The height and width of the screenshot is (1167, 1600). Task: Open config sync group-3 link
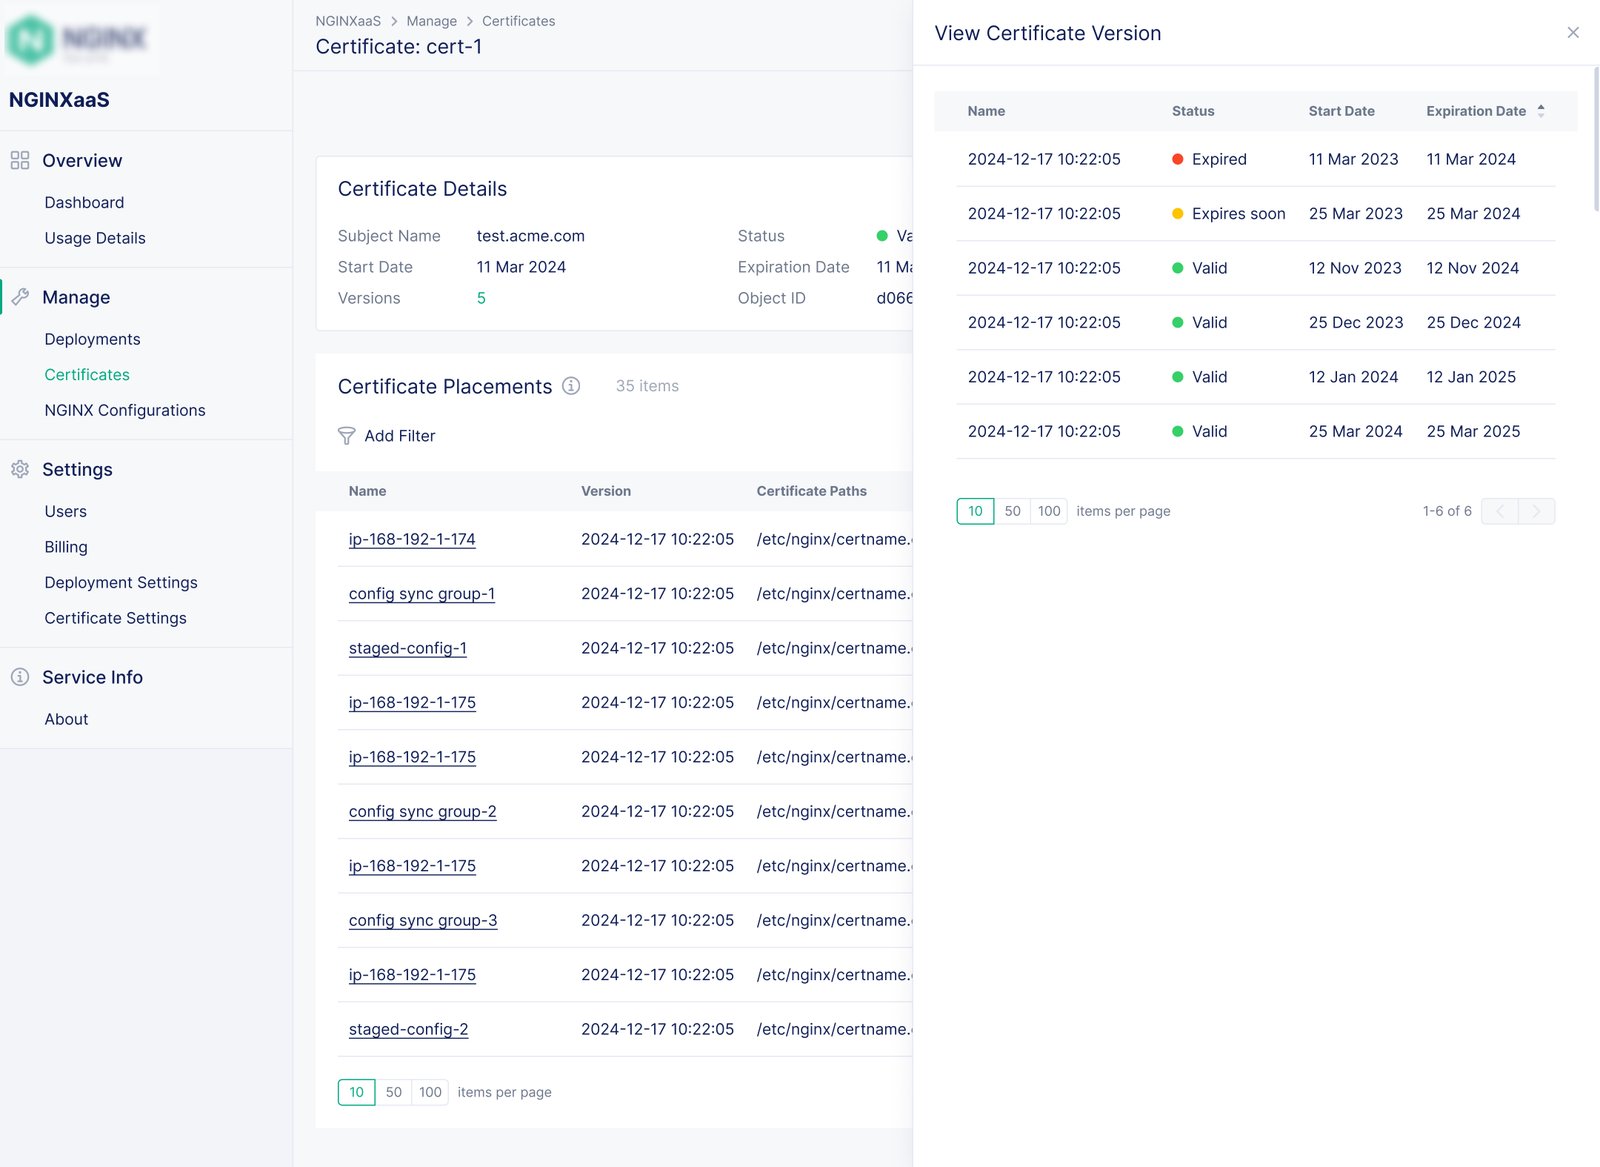pyautogui.click(x=423, y=921)
